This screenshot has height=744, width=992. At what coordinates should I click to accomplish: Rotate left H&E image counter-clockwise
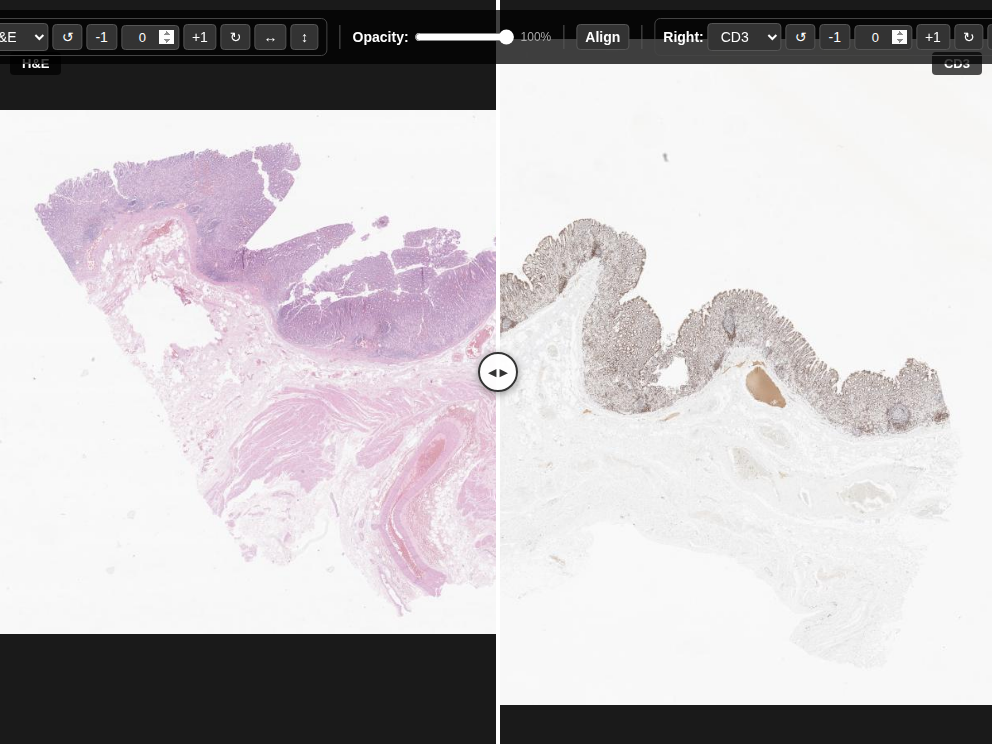[x=67, y=37]
